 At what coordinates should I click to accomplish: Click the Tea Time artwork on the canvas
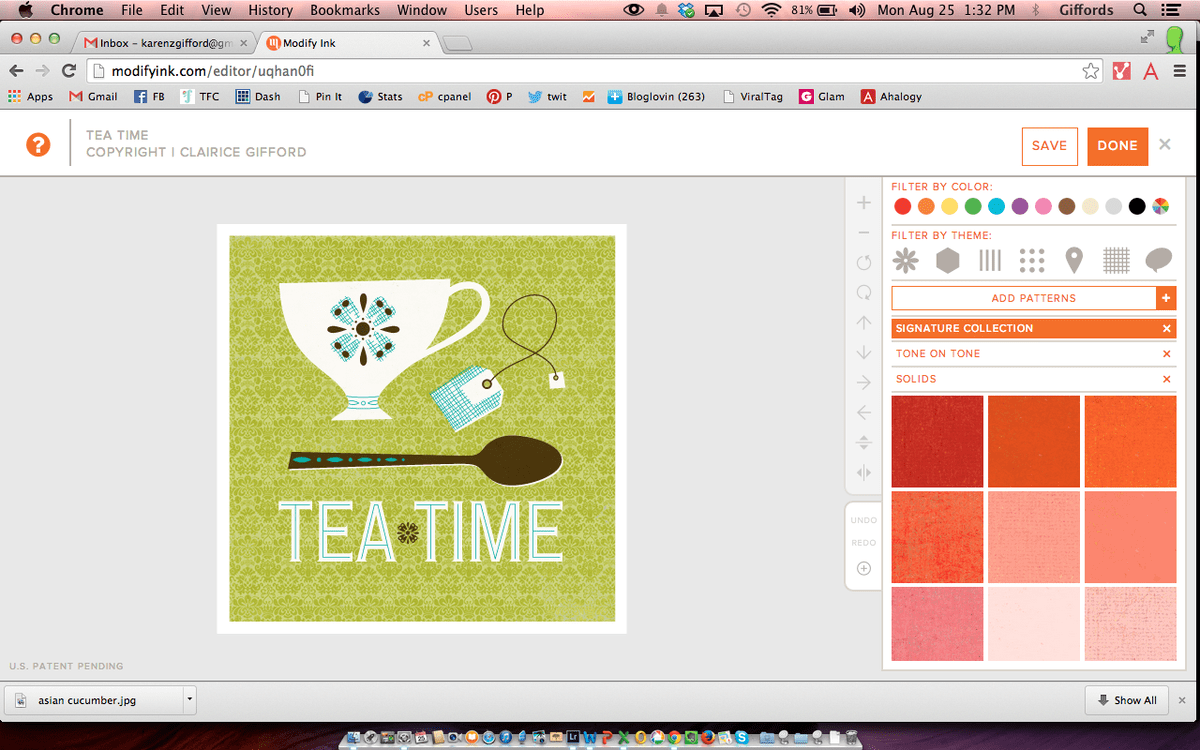tap(422, 429)
